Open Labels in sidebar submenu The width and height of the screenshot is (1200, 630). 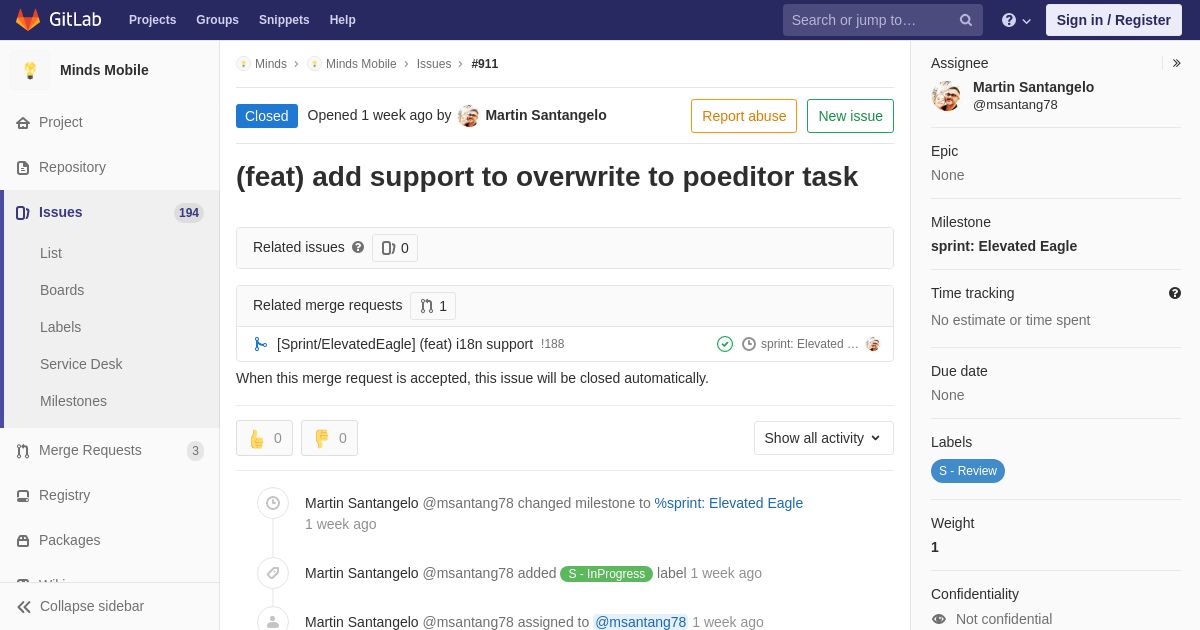[x=61, y=327]
